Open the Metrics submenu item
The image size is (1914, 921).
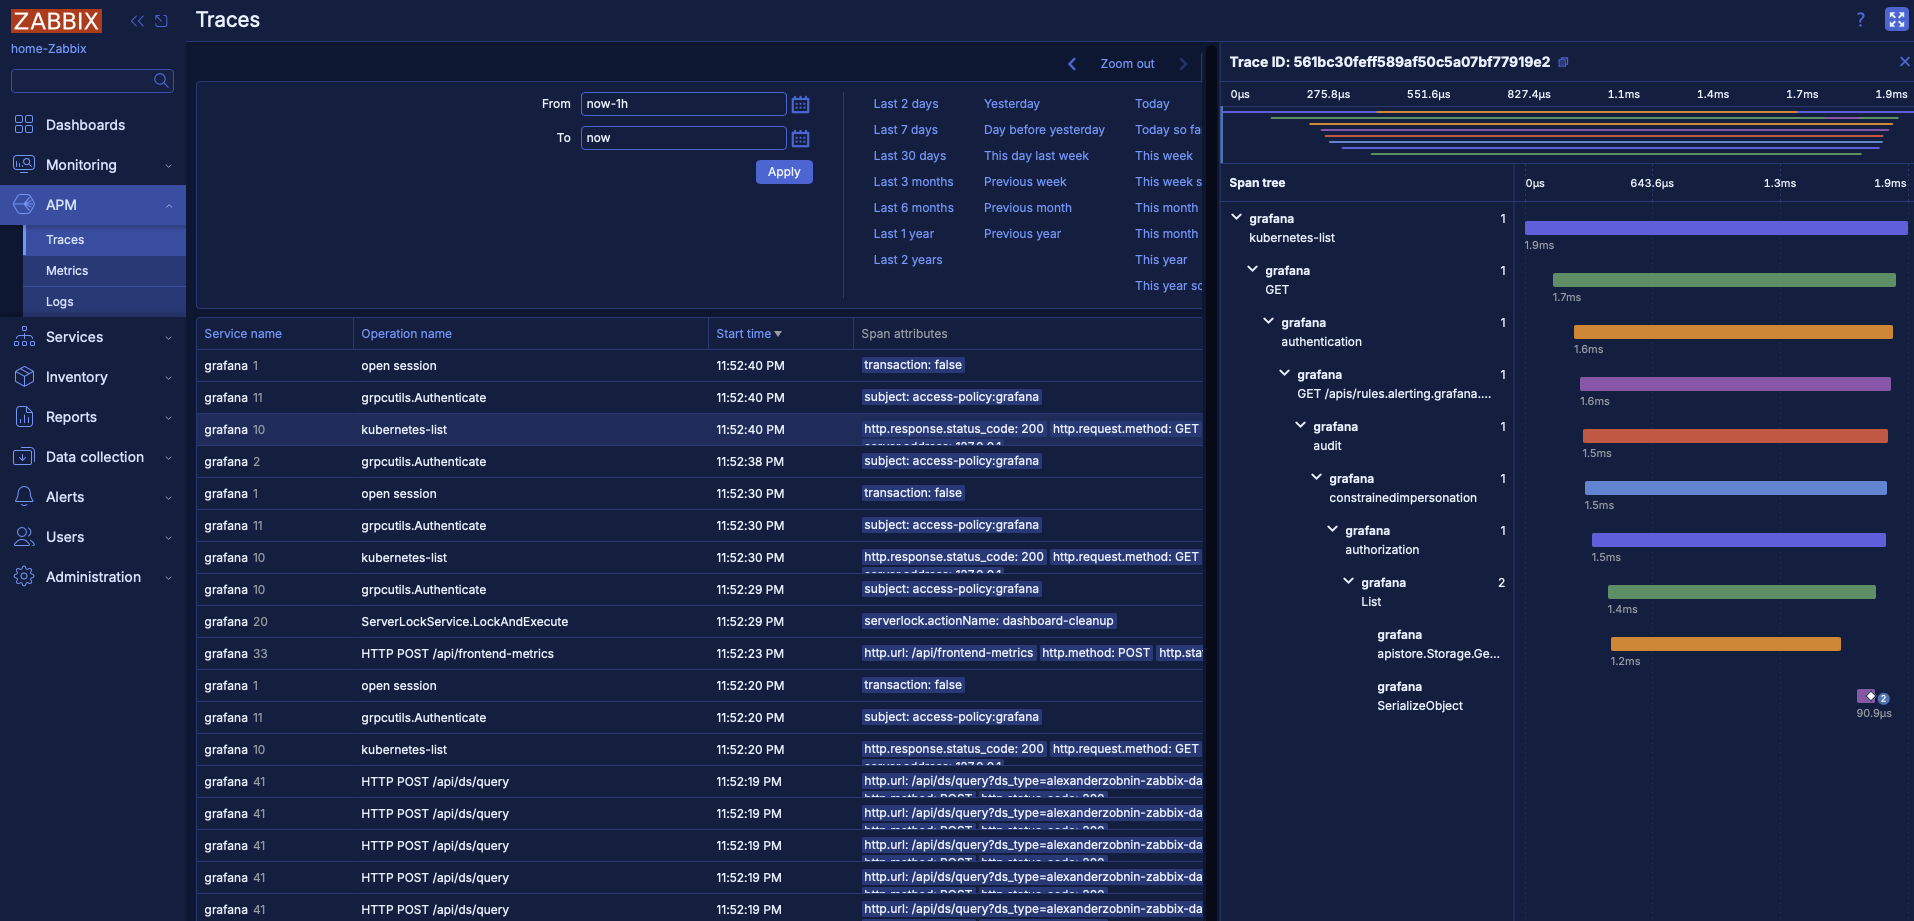coord(105,271)
